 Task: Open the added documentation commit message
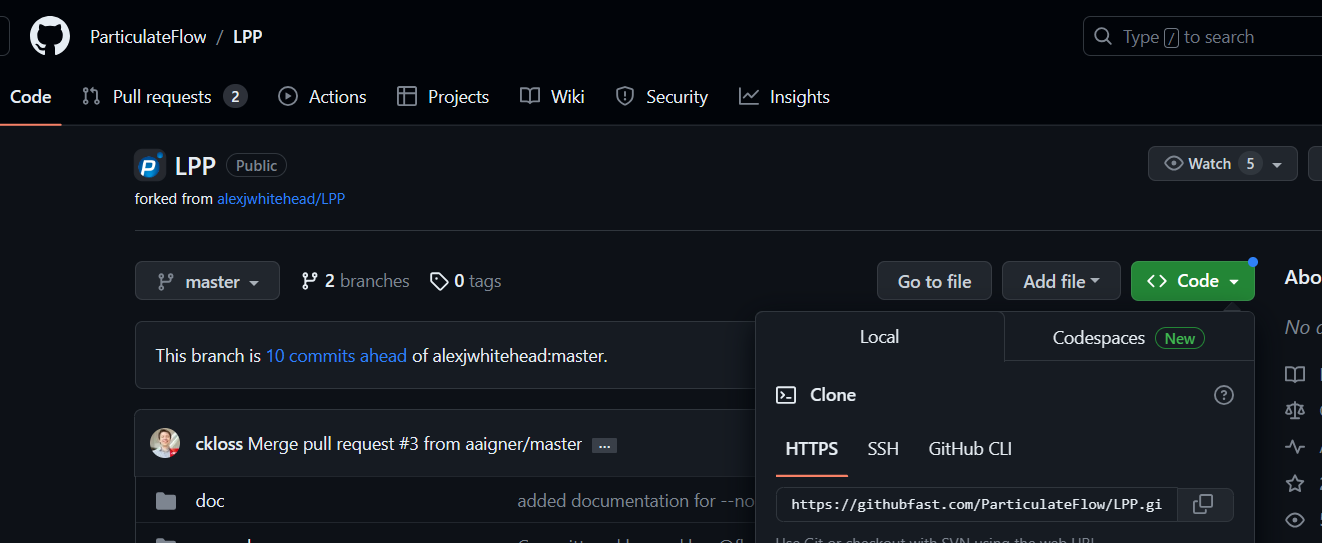[x=635, y=501]
